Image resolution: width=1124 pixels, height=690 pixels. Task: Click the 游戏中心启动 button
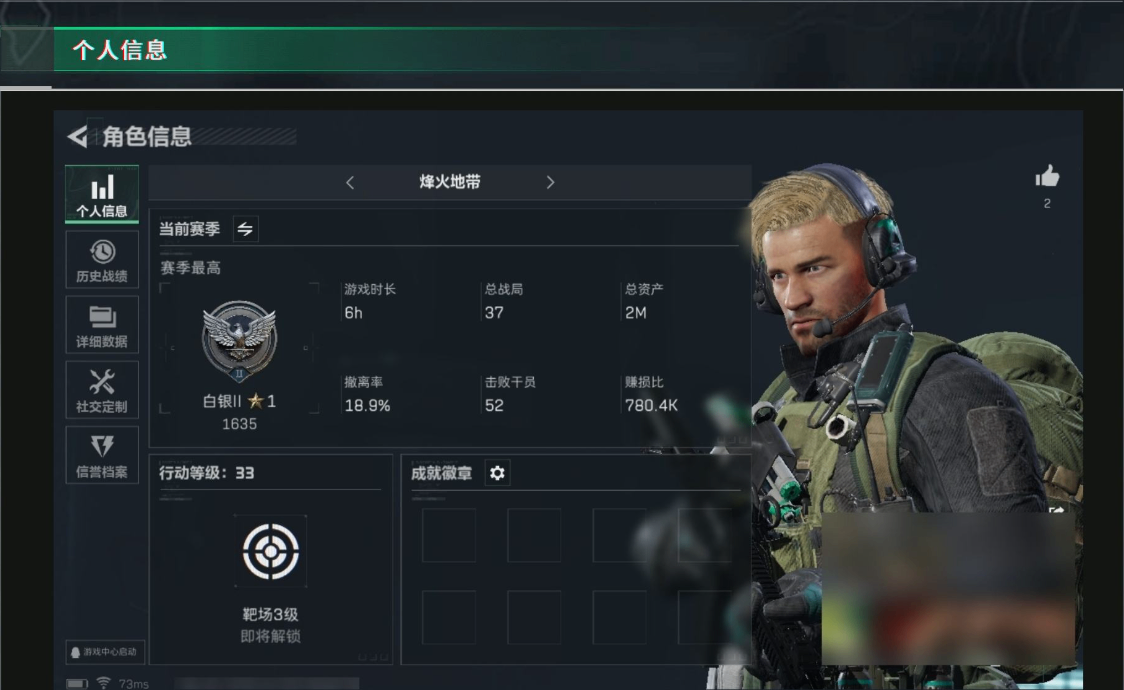click(x=105, y=652)
